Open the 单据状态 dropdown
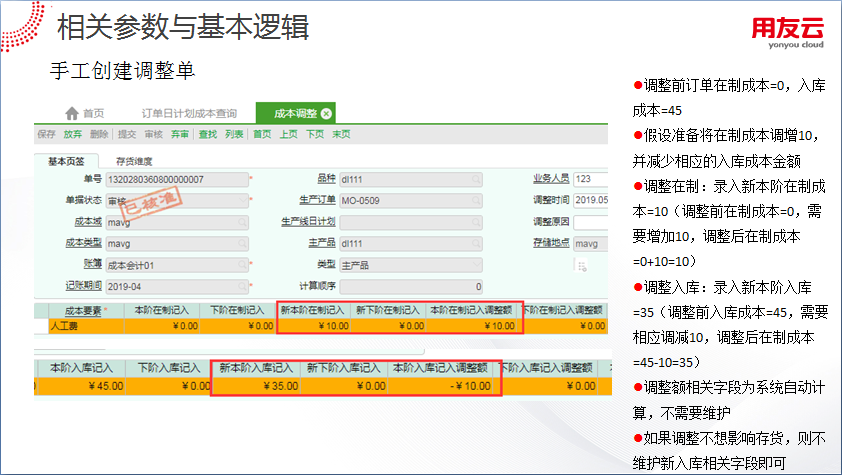842x475 pixels. point(243,200)
